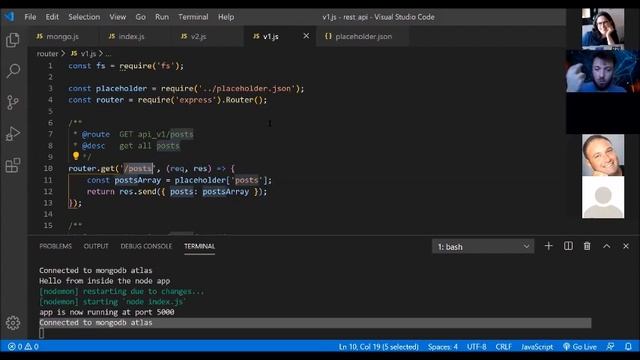This screenshot has height=360, width=640.
Task: Click the 'router' breadcrumb segment
Action: (x=47, y=53)
